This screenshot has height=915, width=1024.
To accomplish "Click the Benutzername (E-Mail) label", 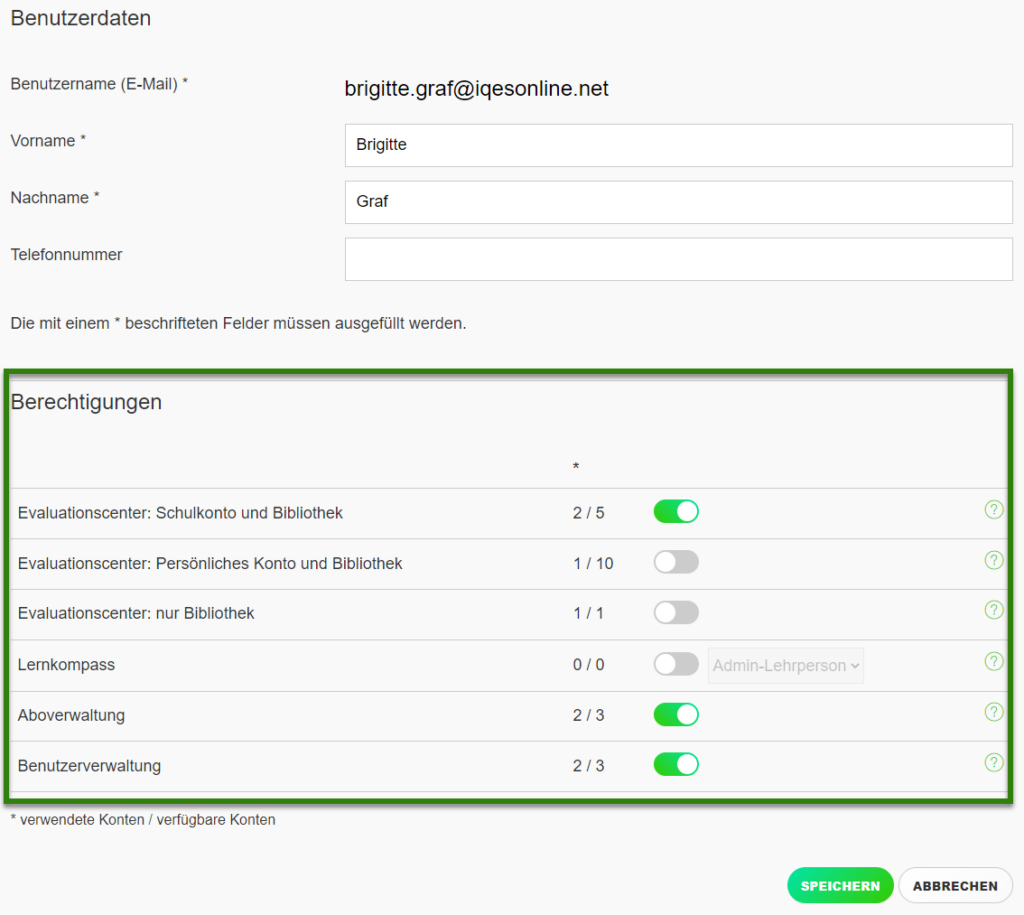I will pyautogui.click(x=99, y=84).
